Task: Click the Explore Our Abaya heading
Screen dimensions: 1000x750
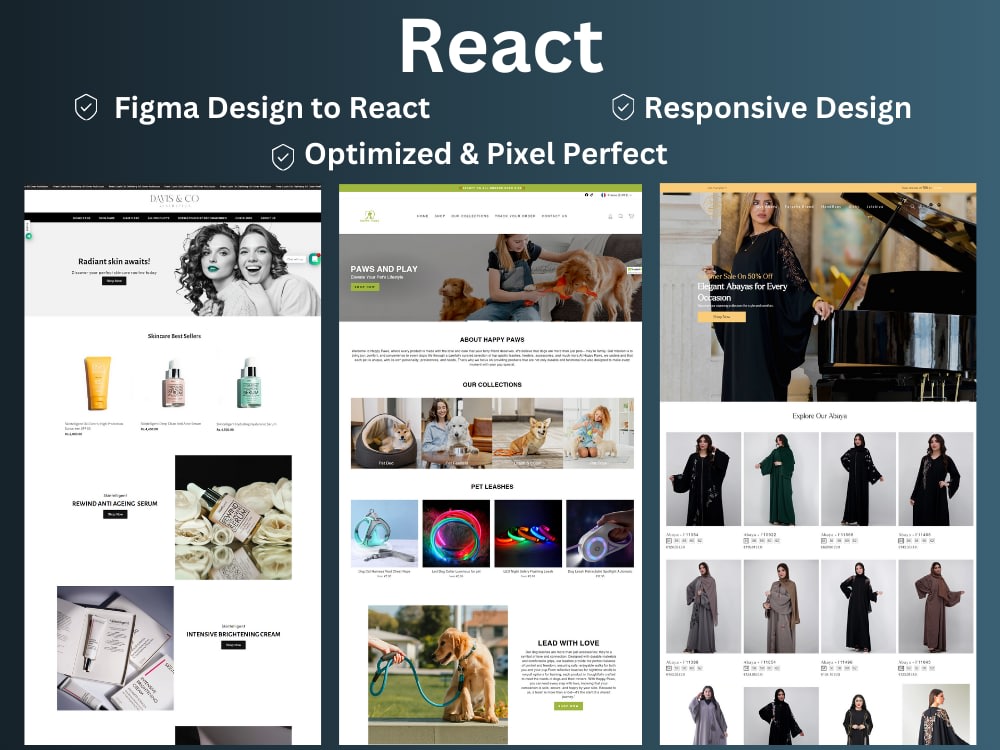Action: tap(820, 416)
